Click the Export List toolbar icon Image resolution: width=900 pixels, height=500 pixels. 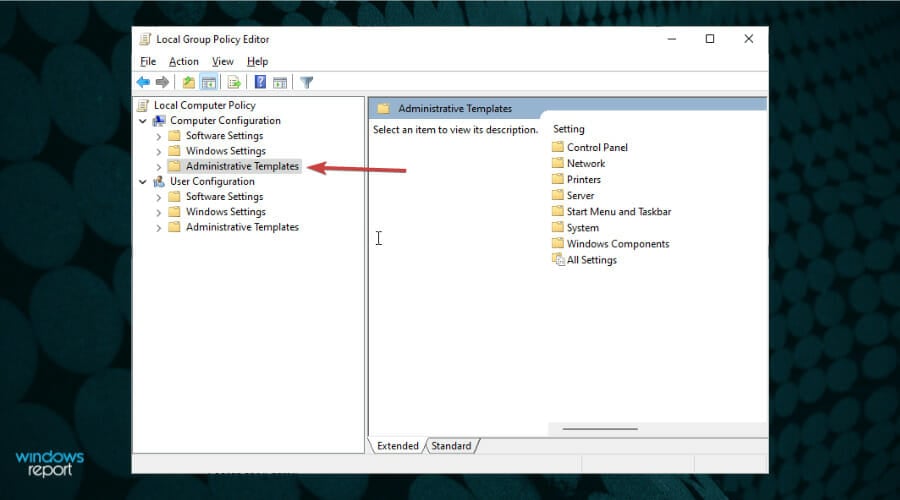point(234,82)
